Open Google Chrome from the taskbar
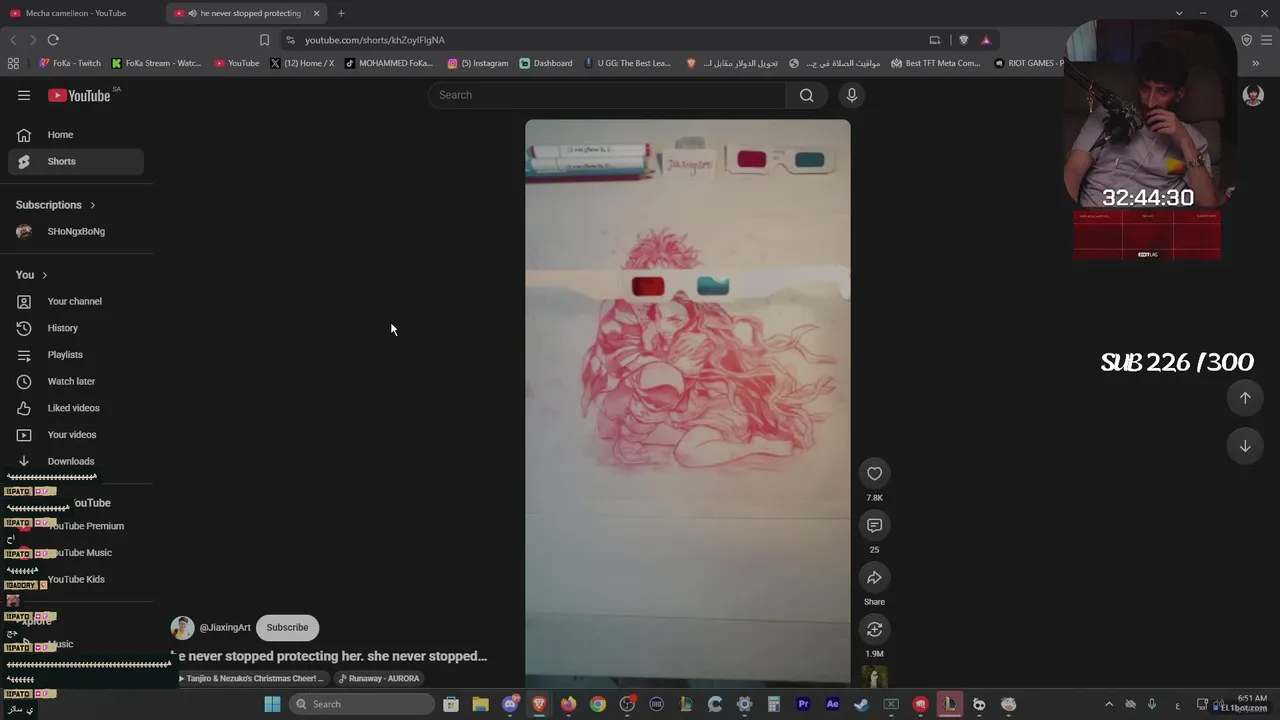Viewport: 1280px width, 720px height. [598, 704]
